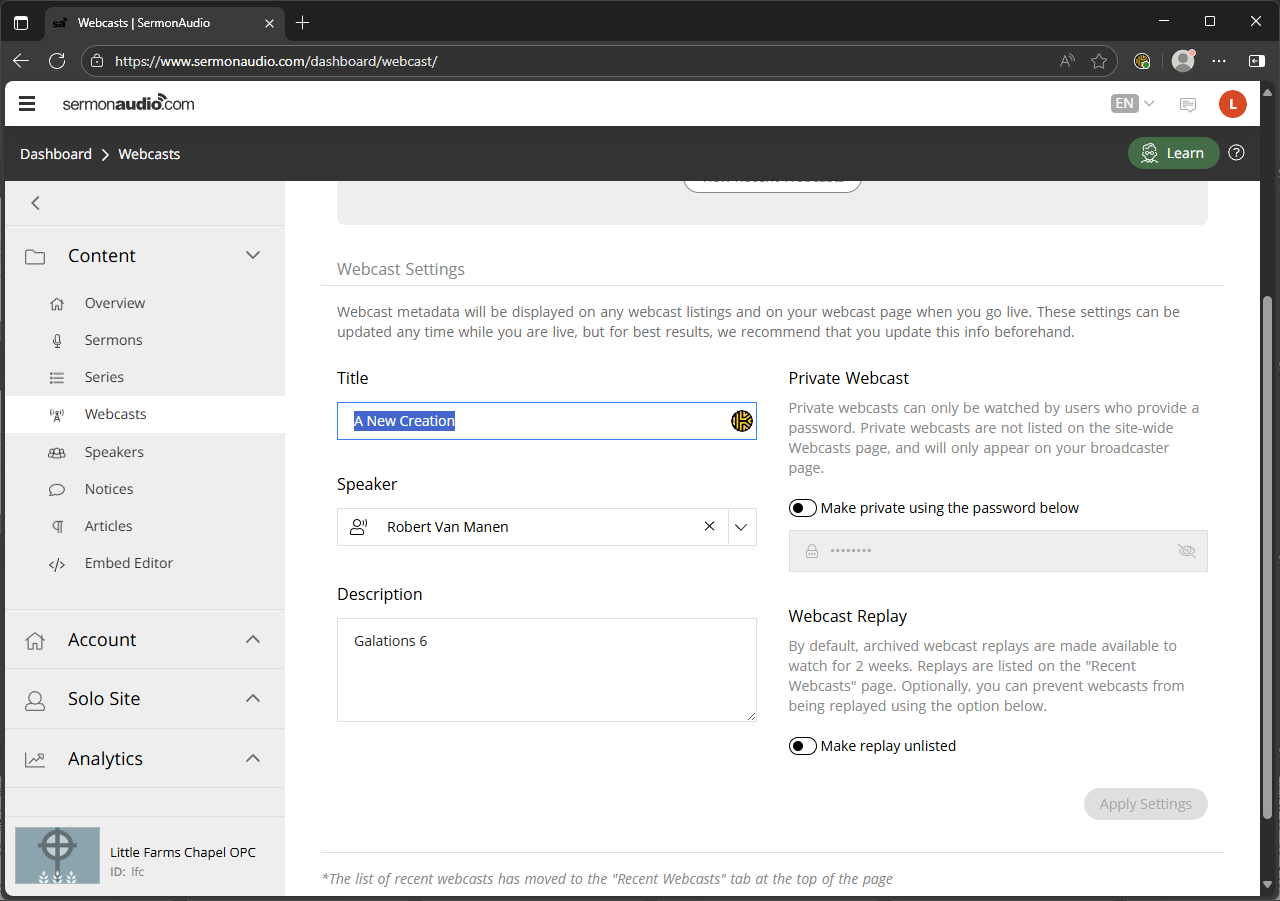1280x901 pixels.
Task: Click the Articles paragraph icon
Action: tap(57, 526)
